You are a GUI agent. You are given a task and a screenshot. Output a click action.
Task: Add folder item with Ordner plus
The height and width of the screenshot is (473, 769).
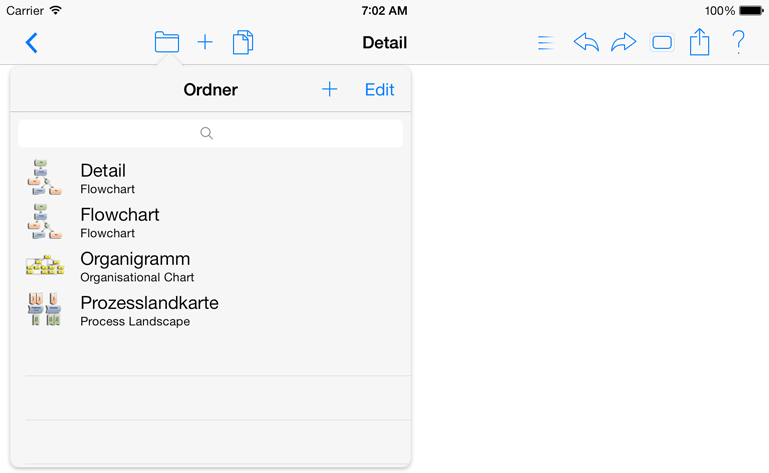click(x=330, y=89)
